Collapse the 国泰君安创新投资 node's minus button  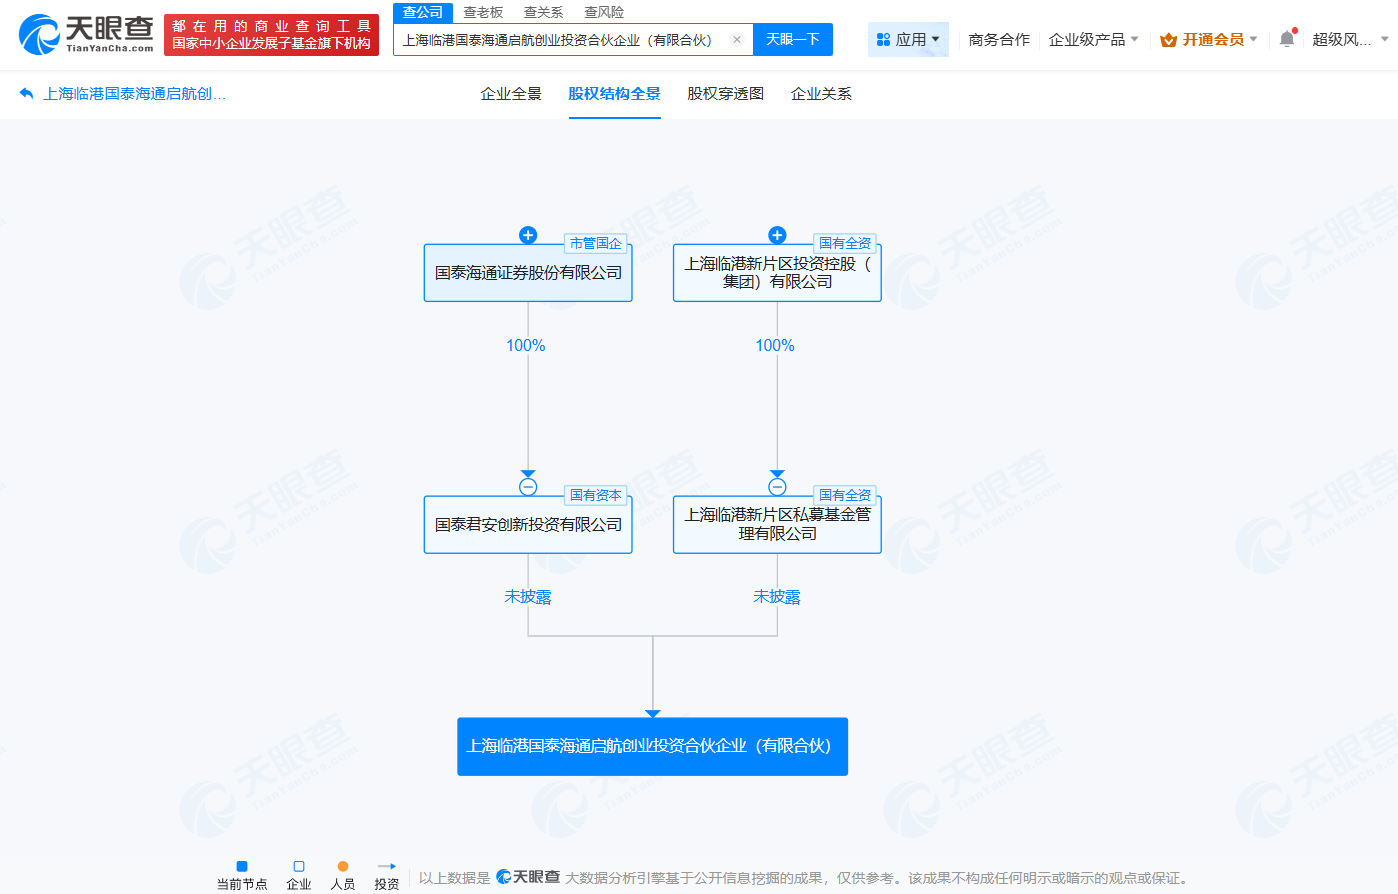528,487
